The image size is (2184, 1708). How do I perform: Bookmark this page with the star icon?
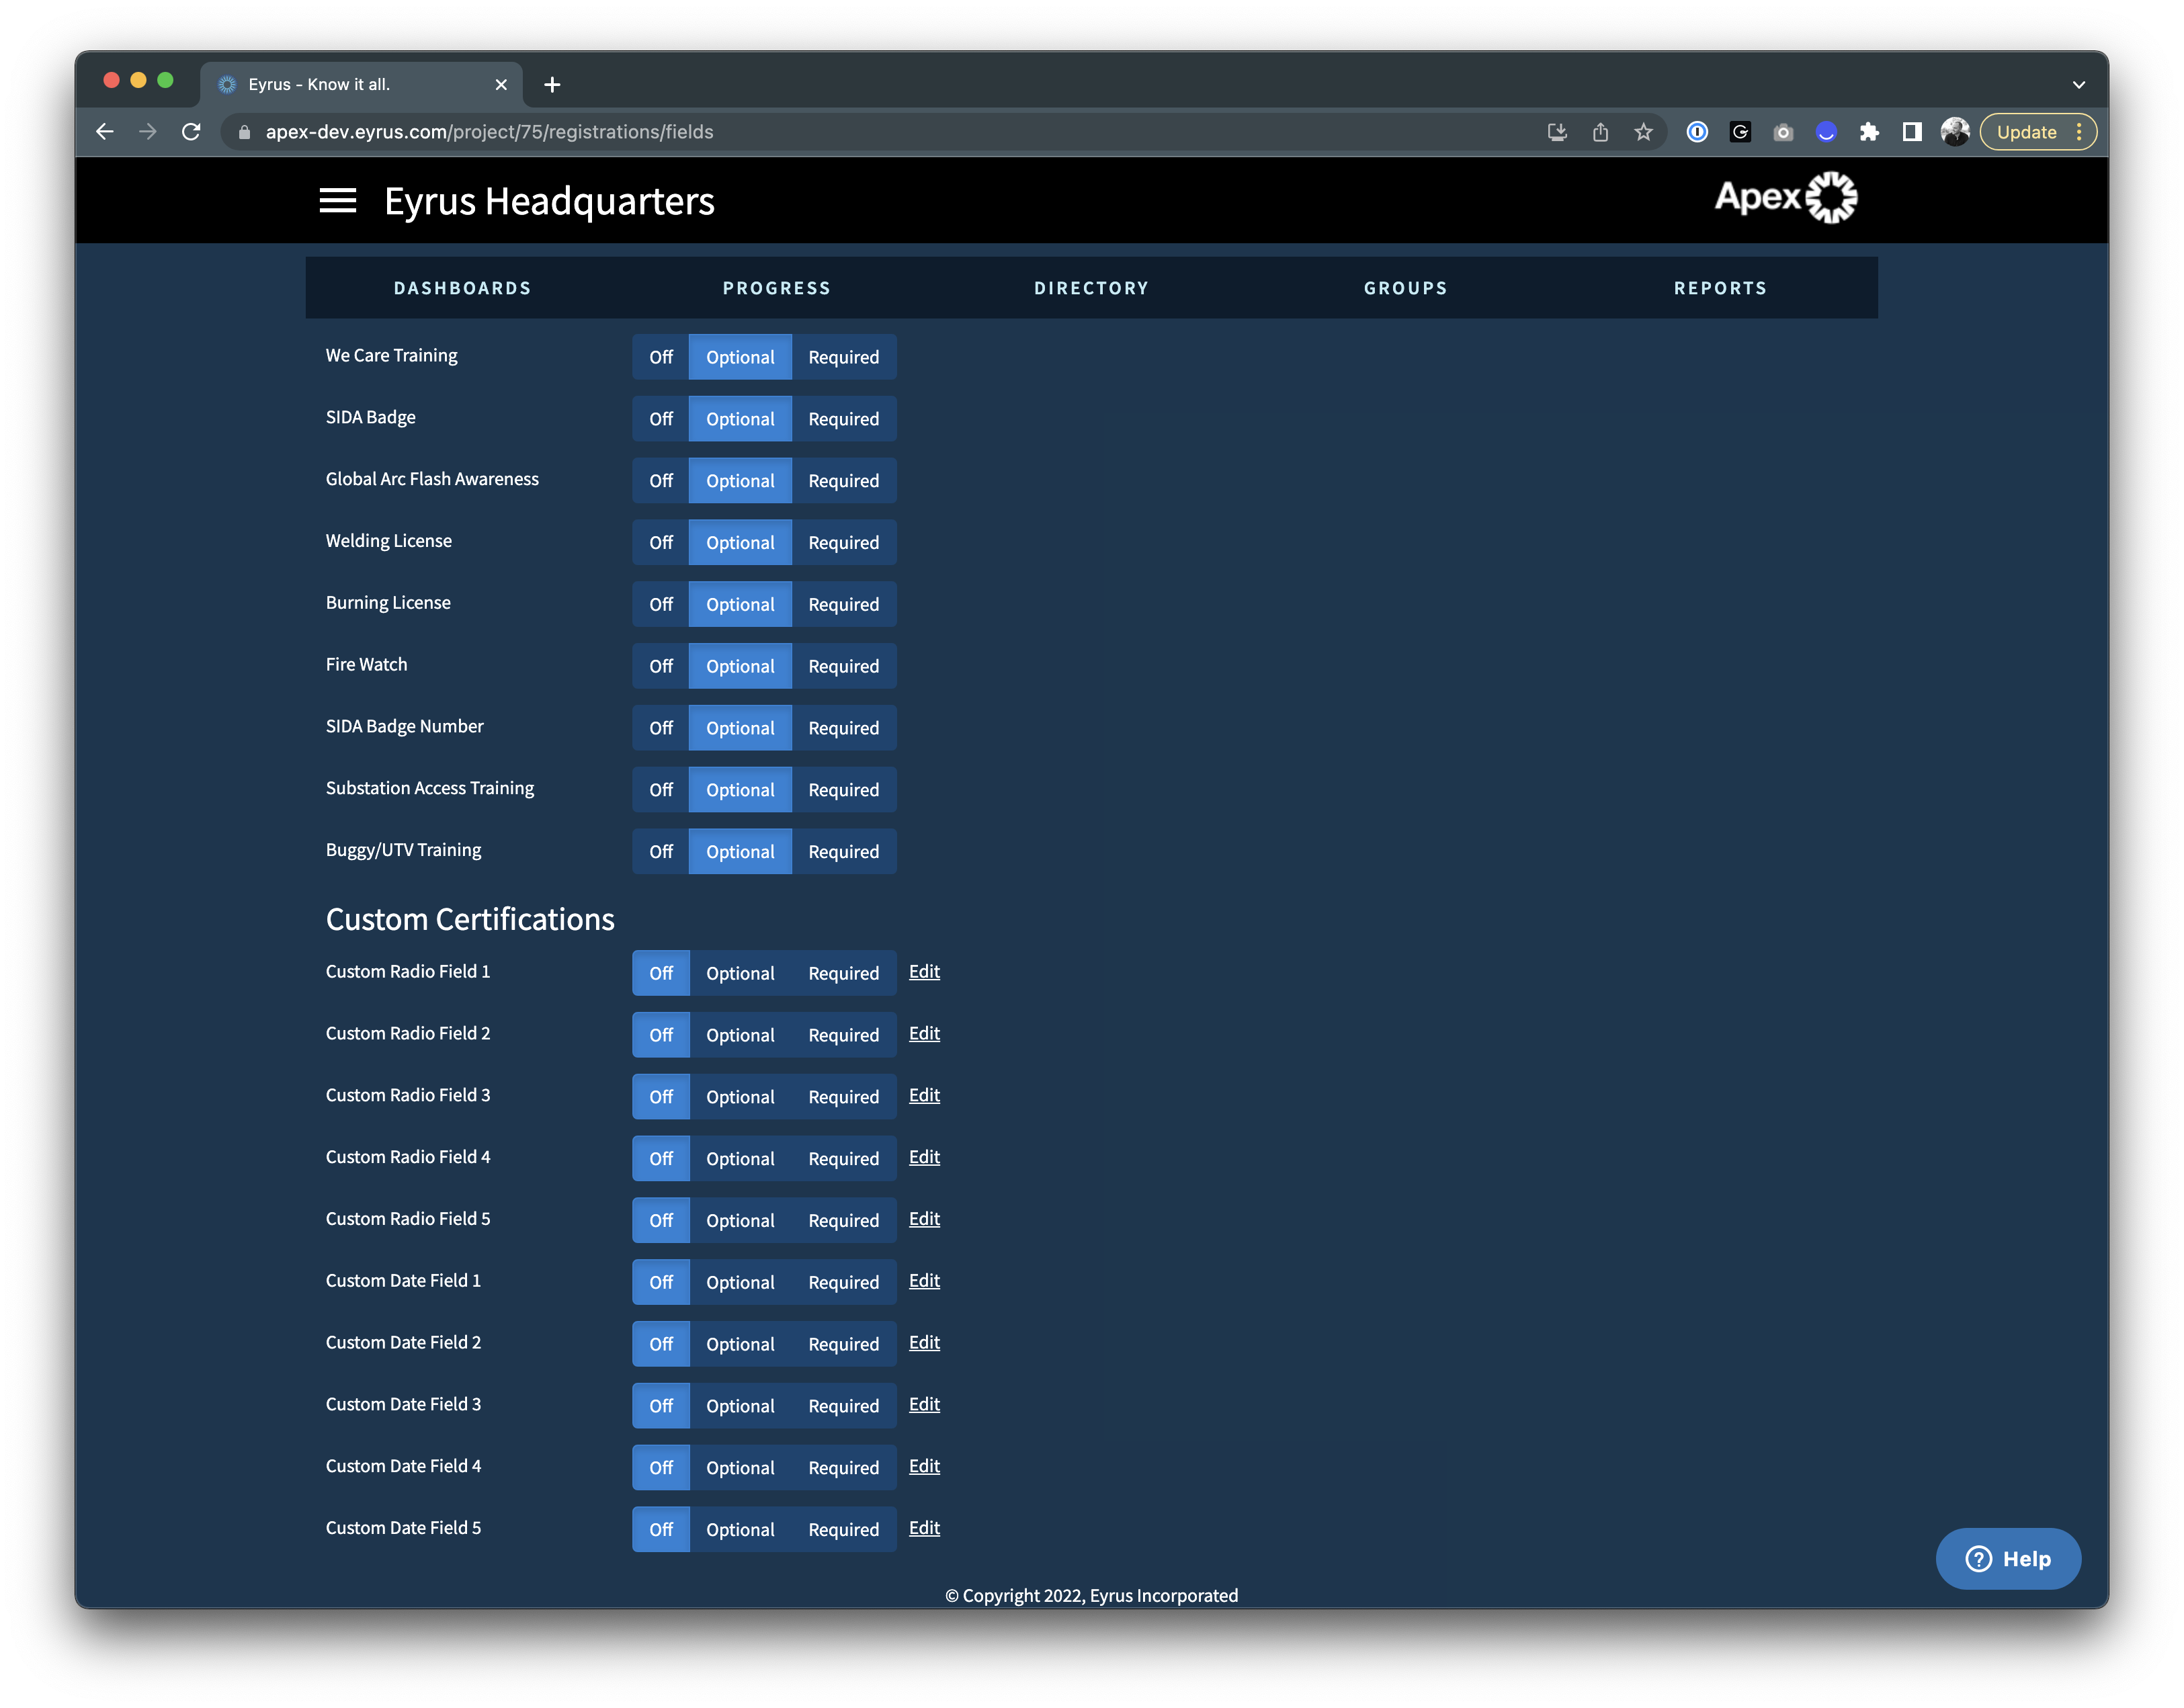pyautogui.click(x=1643, y=132)
